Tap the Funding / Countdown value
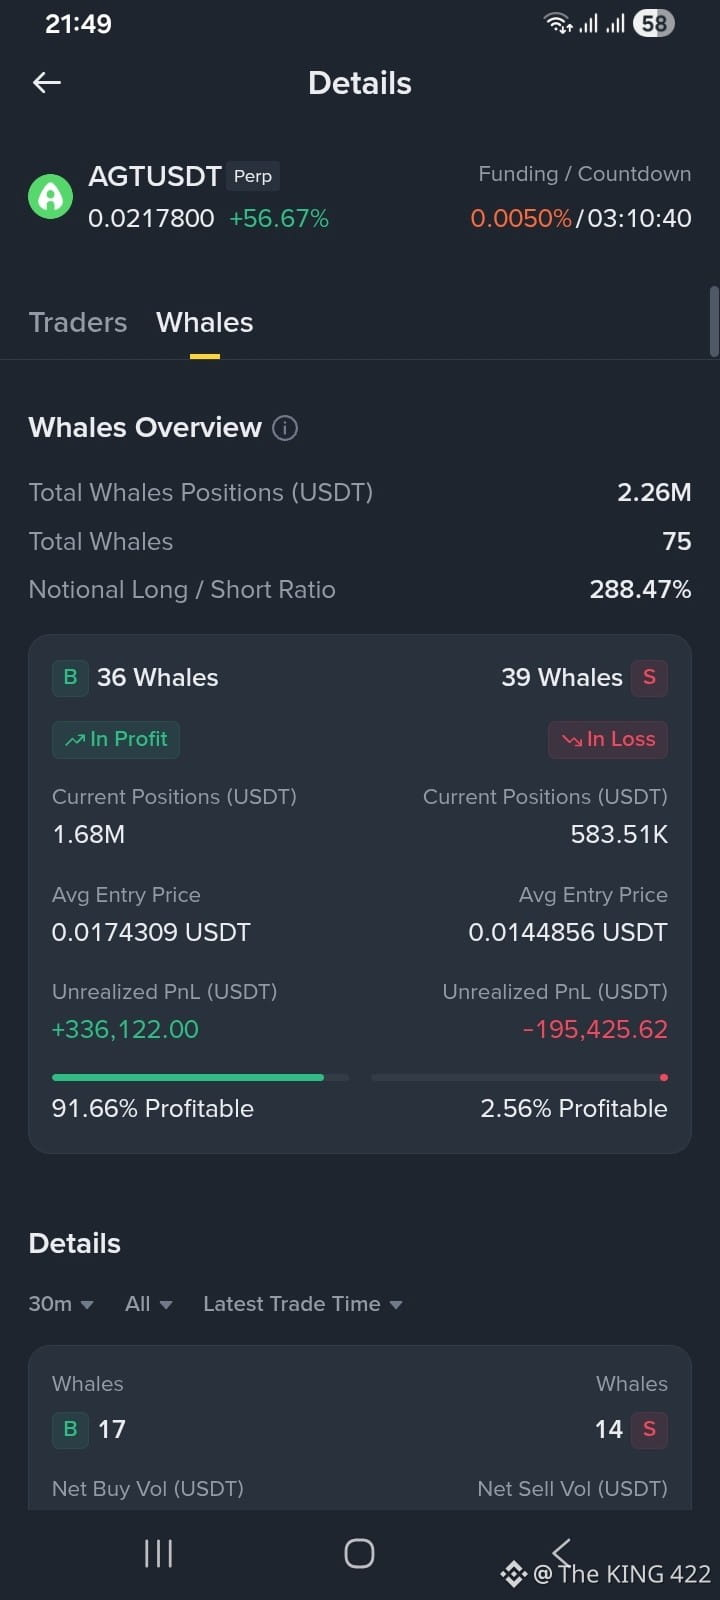 pos(581,218)
